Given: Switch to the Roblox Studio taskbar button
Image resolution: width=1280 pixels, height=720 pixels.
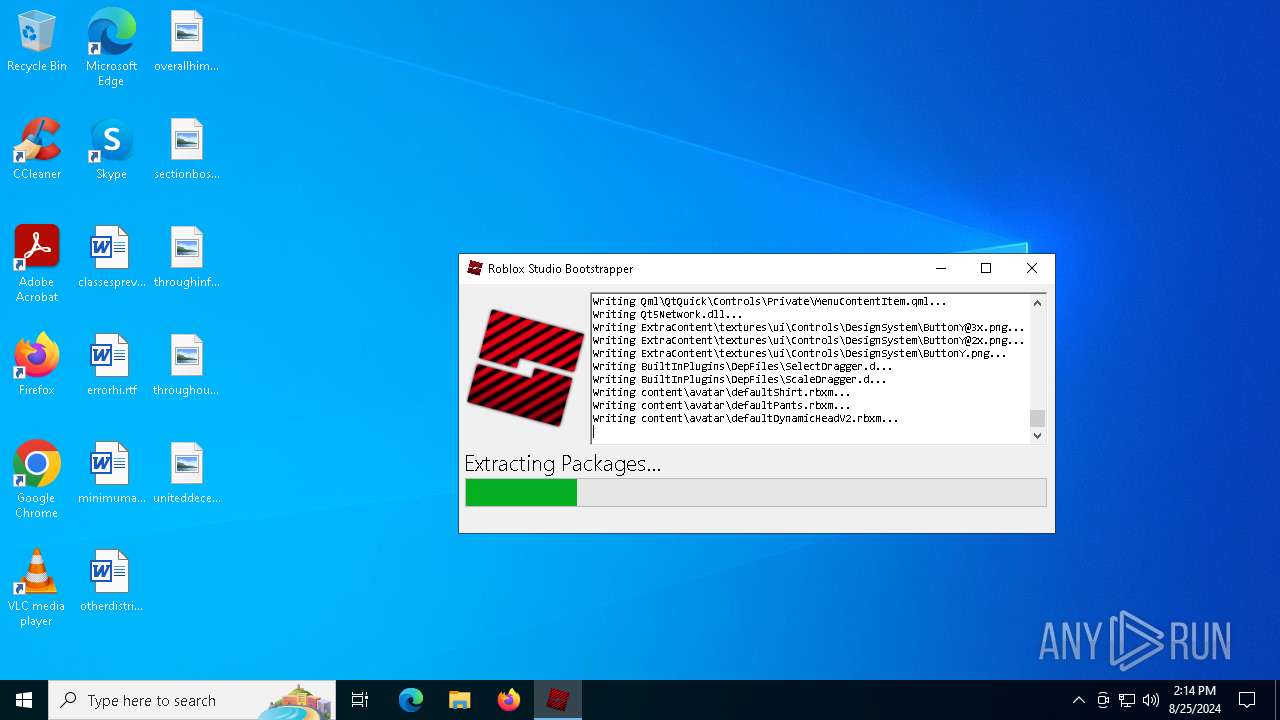Looking at the screenshot, I should [558, 700].
